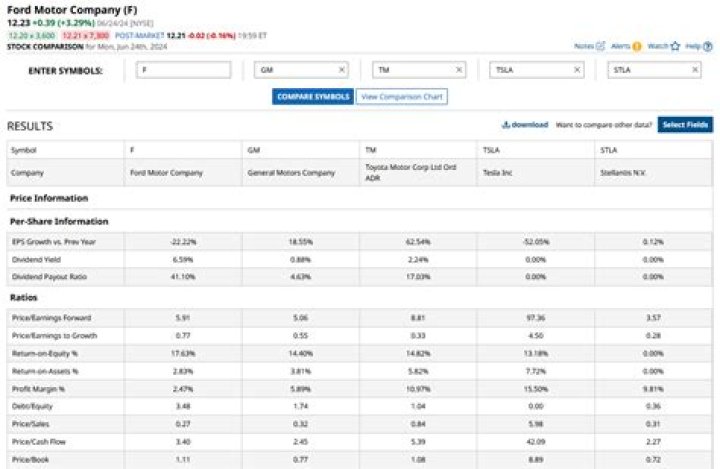Collapse the Ratios section

point(23,298)
